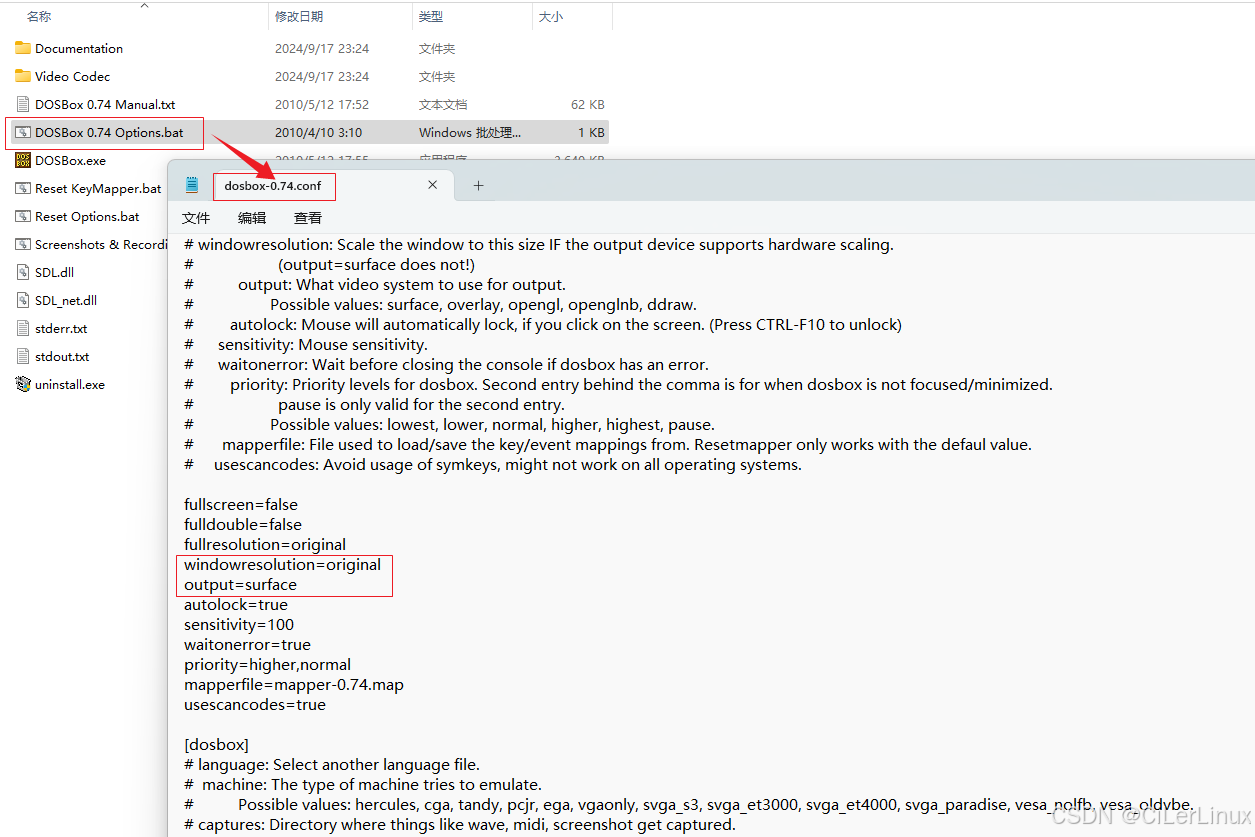Click the Video Codec folder name

pos(72,76)
